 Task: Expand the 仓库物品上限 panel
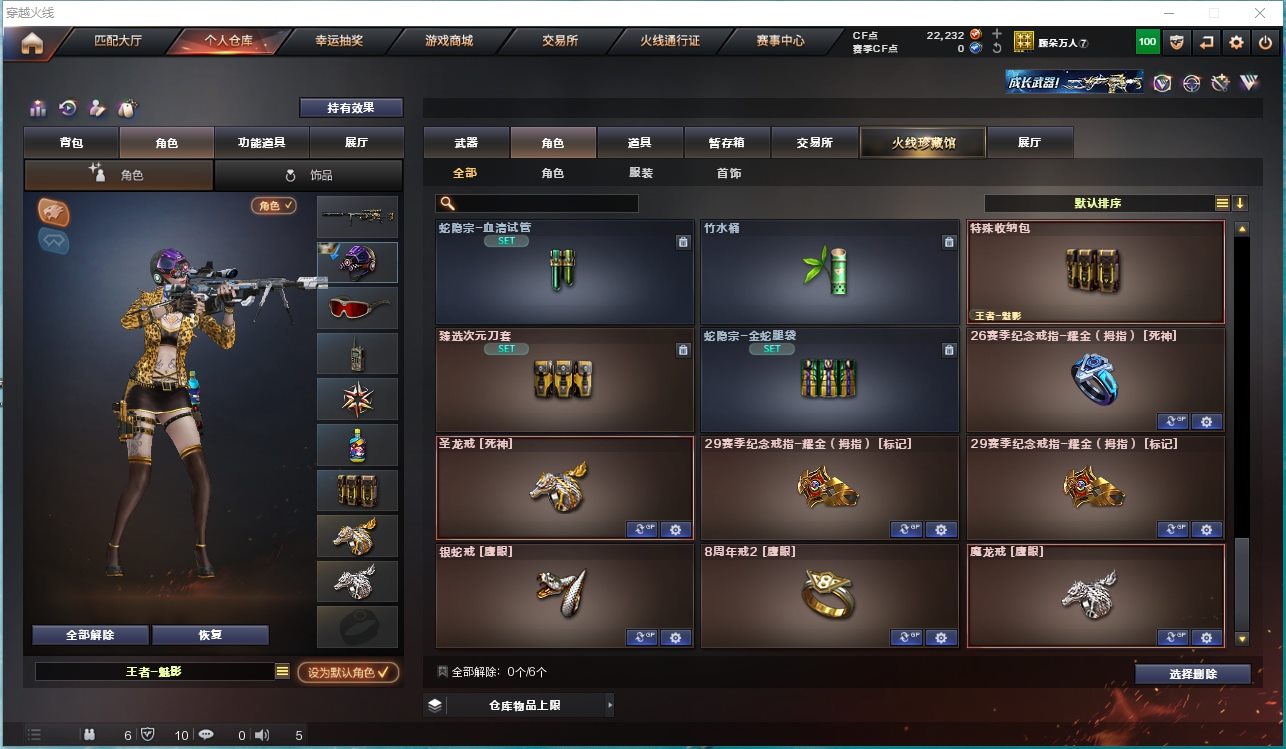click(x=519, y=705)
